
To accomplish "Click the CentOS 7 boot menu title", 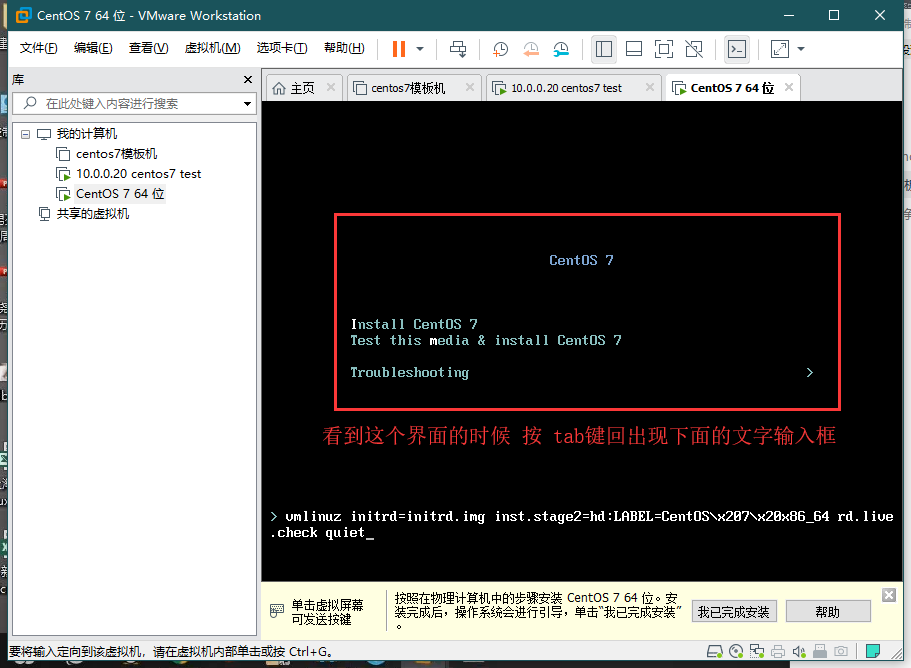I will point(581,260).
